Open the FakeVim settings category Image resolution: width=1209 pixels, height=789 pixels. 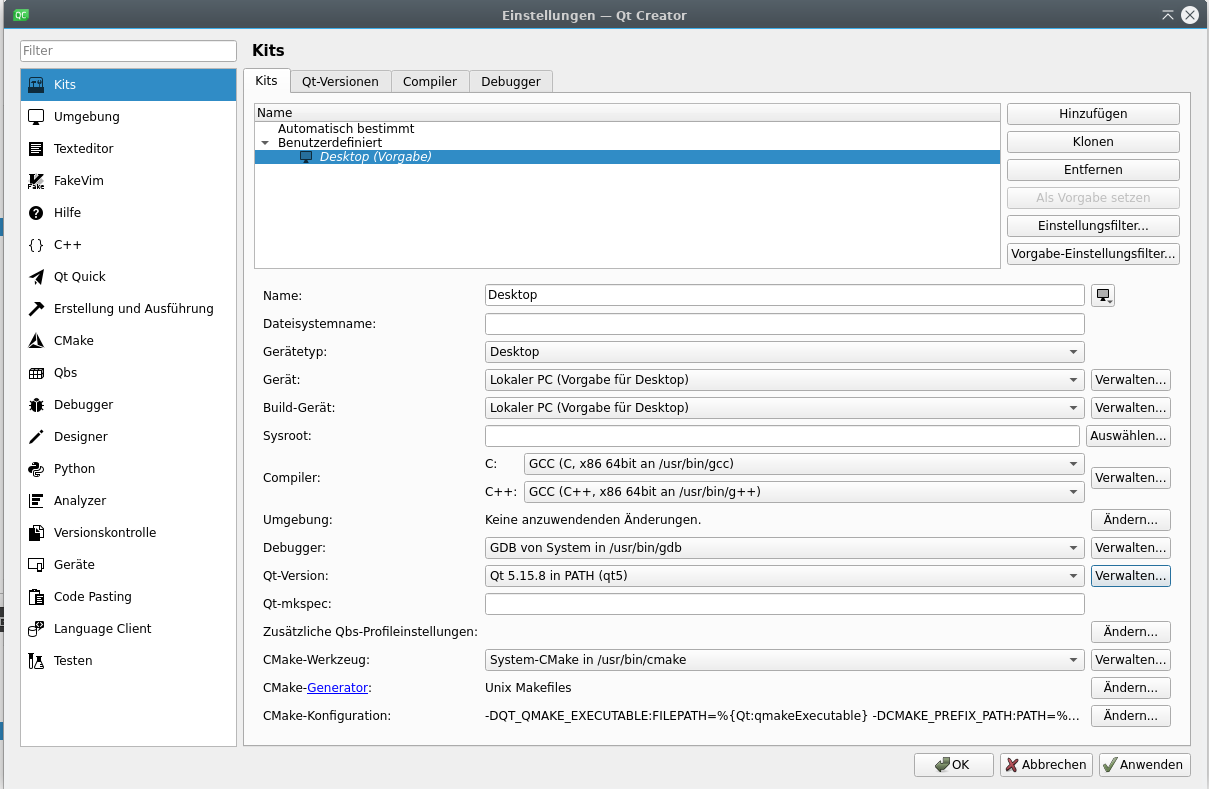pyautogui.click(x=78, y=181)
